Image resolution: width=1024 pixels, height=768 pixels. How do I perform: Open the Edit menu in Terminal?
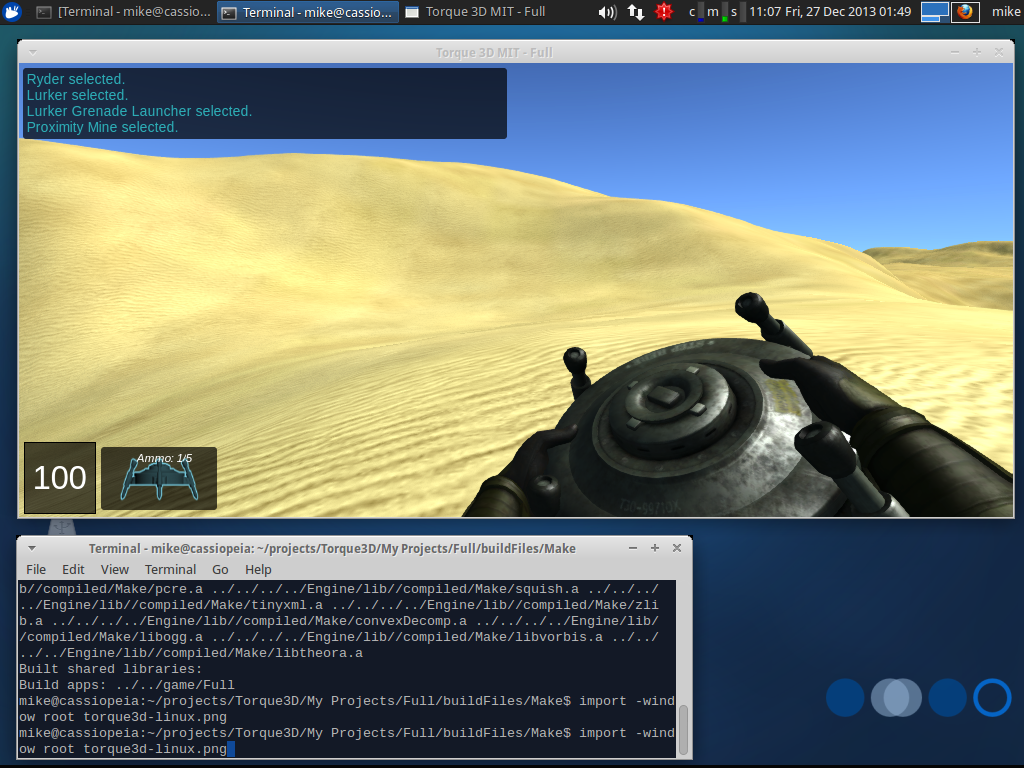(x=73, y=569)
